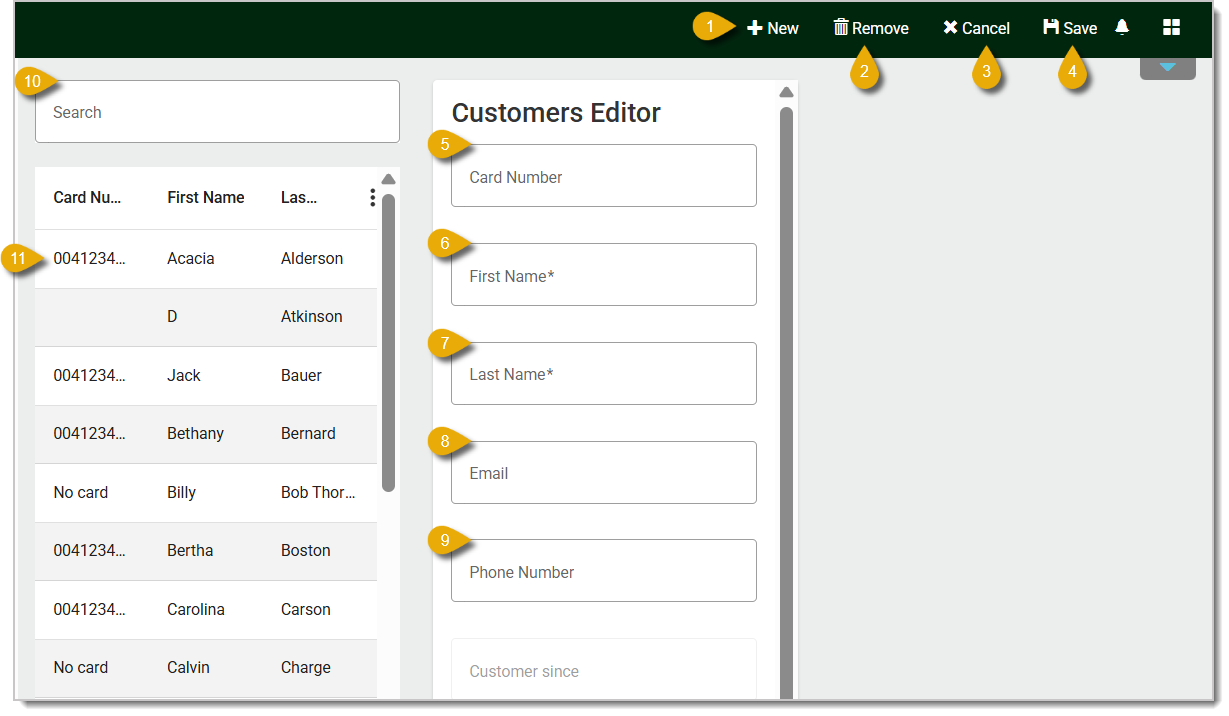The image size is (1229, 716).
Task: Cancel the current customer edit
Action: (976, 28)
